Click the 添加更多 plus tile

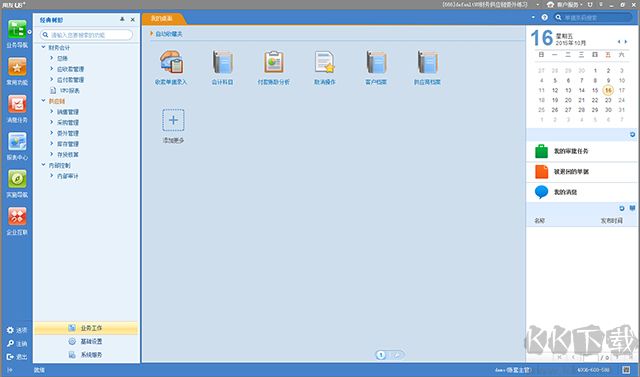click(173, 125)
